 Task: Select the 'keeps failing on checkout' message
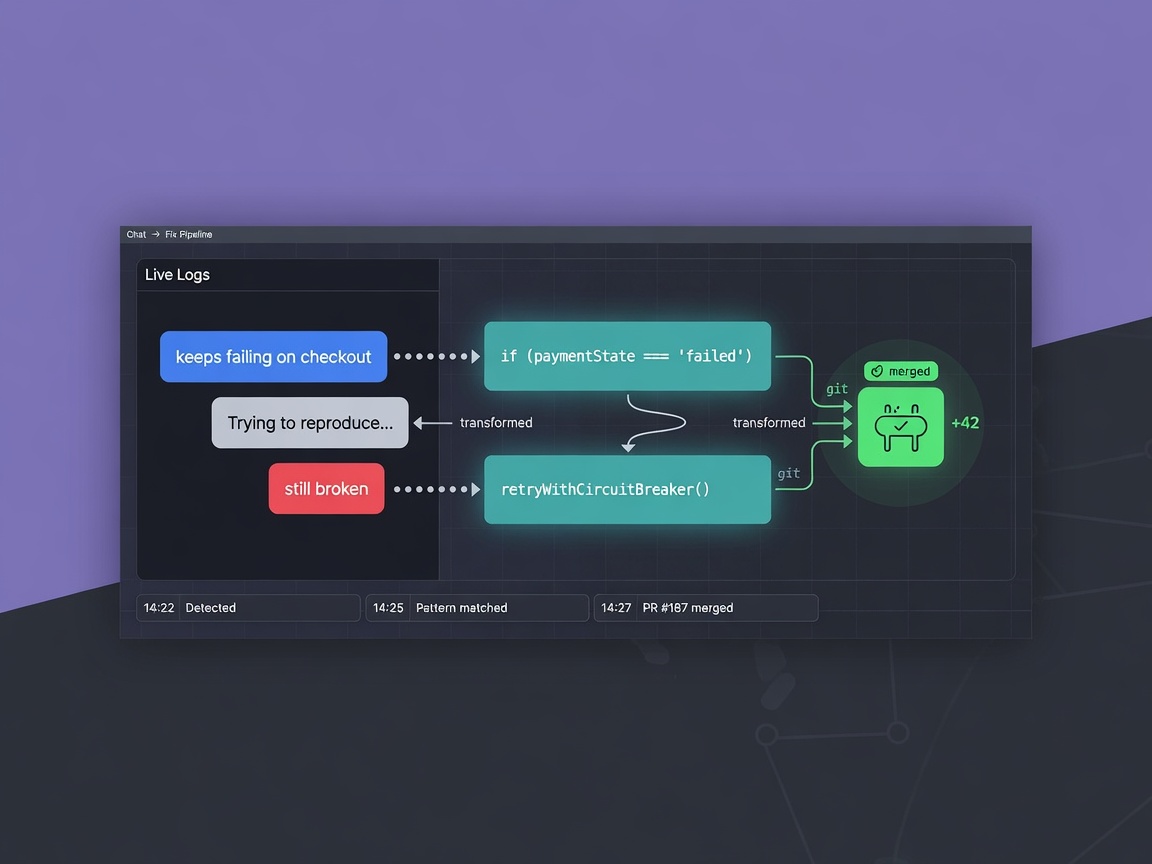273,356
